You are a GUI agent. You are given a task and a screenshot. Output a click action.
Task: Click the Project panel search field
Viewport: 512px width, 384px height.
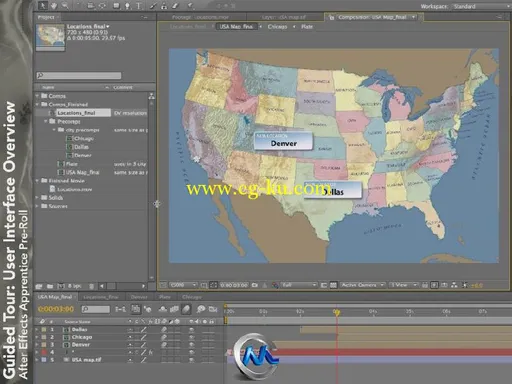pyautogui.click(x=79, y=75)
